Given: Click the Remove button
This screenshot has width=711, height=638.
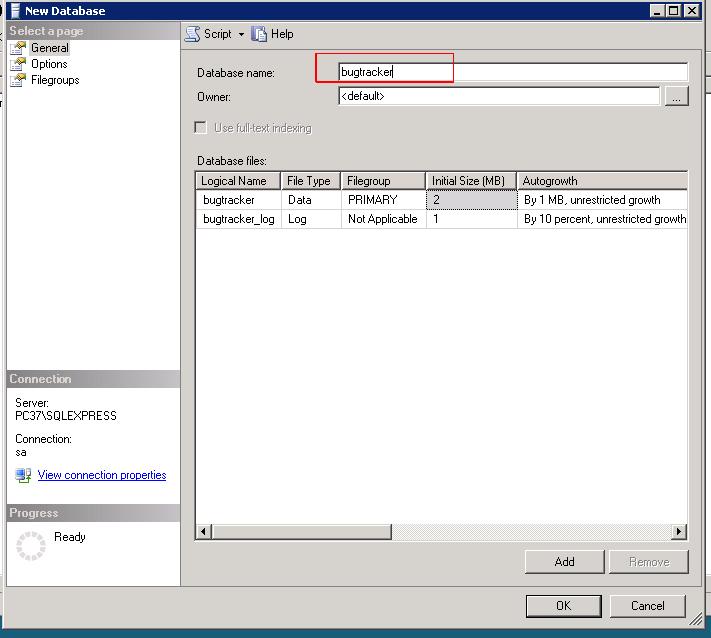Looking at the screenshot, I should pyautogui.click(x=649, y=562).
